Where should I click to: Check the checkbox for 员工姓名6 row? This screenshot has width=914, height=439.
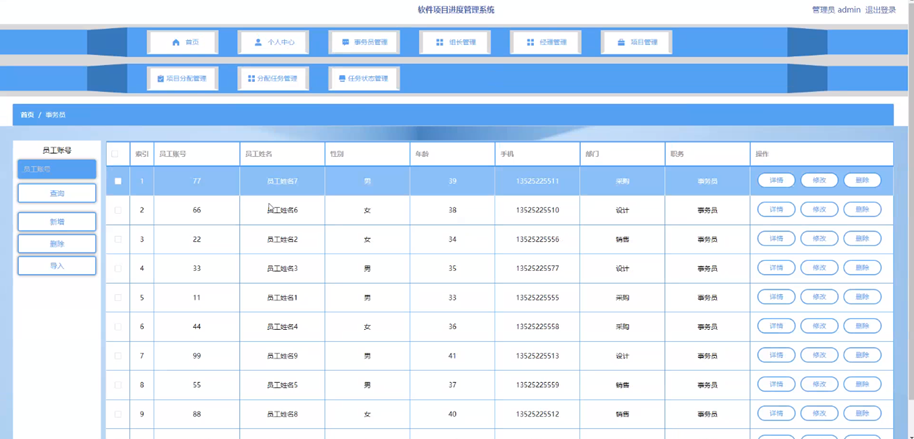click(x=118, y=210)
